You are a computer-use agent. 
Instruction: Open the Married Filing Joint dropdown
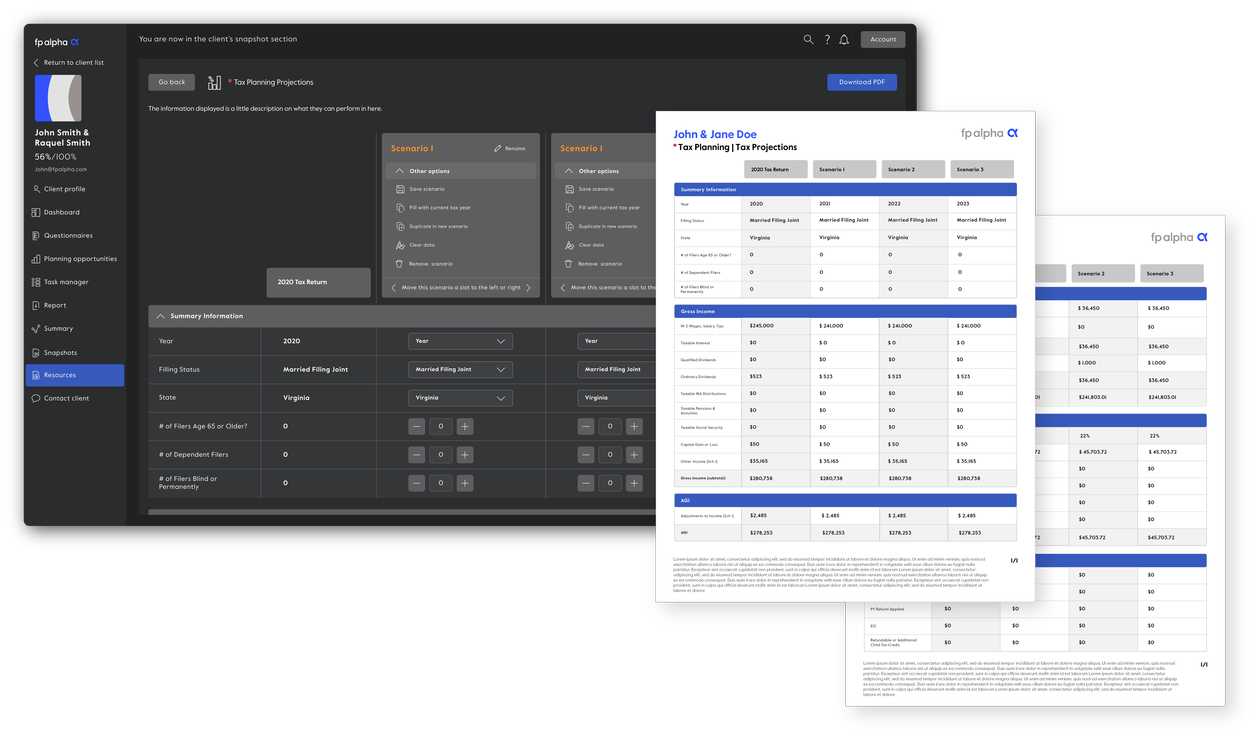pyautogui.click(x=460, y=369)
